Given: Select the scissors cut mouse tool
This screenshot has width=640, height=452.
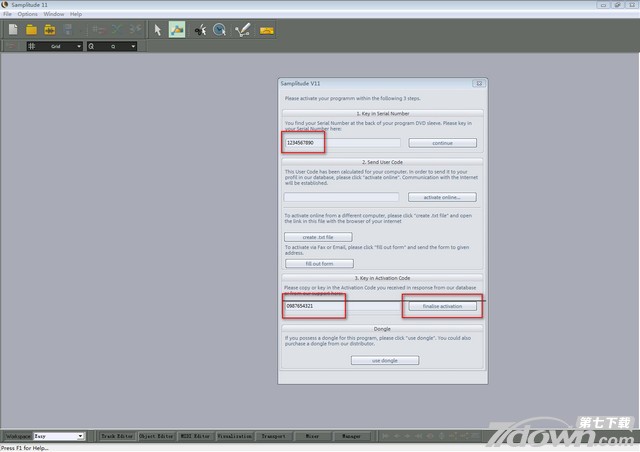Looking at the screenshot, I should [200, 30].
